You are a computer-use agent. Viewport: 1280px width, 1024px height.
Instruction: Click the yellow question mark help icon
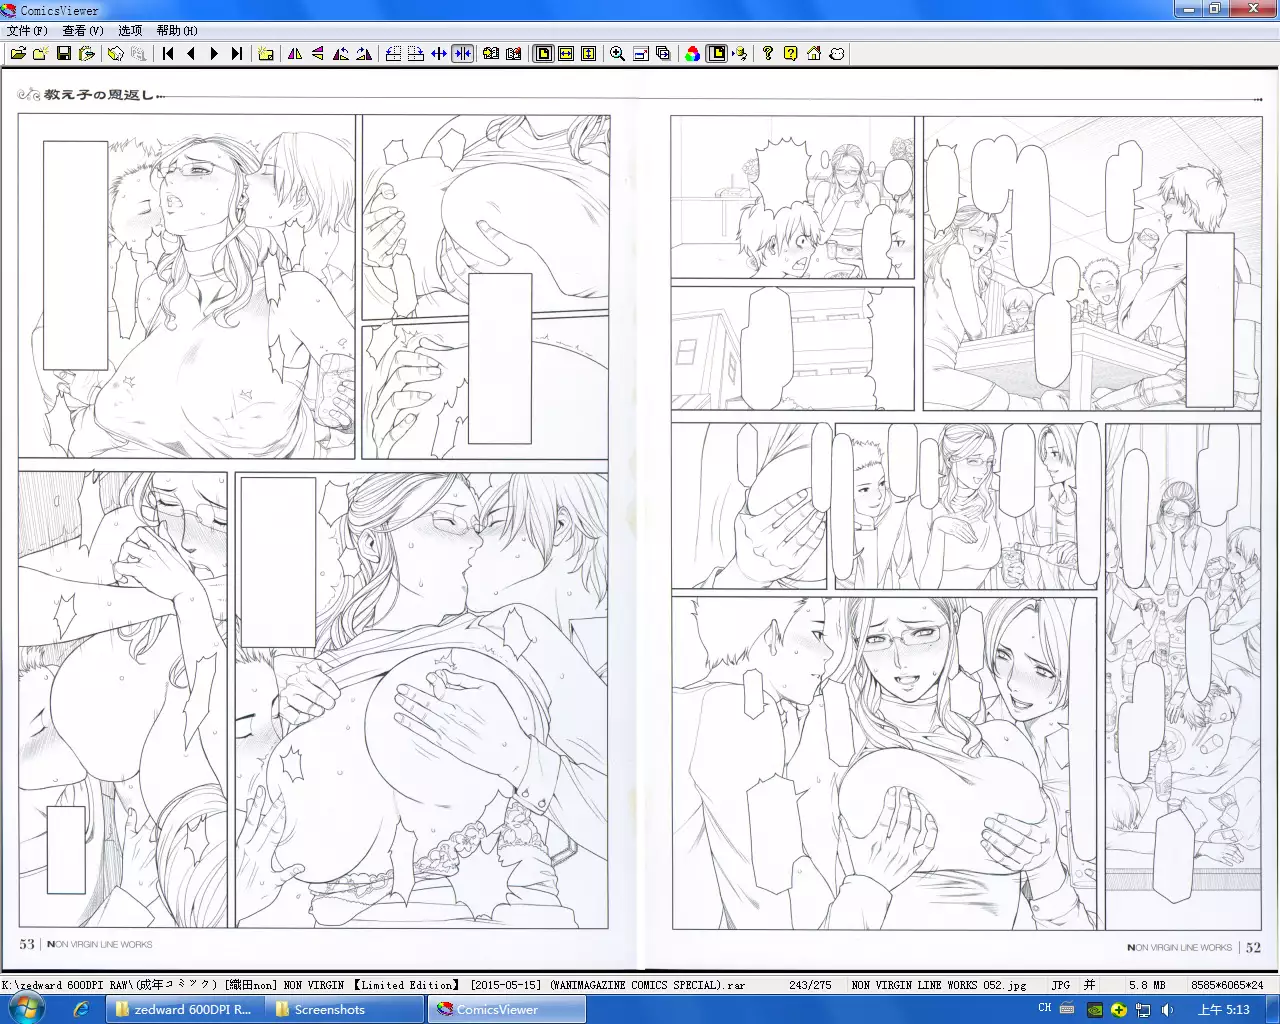coord(790,54)
